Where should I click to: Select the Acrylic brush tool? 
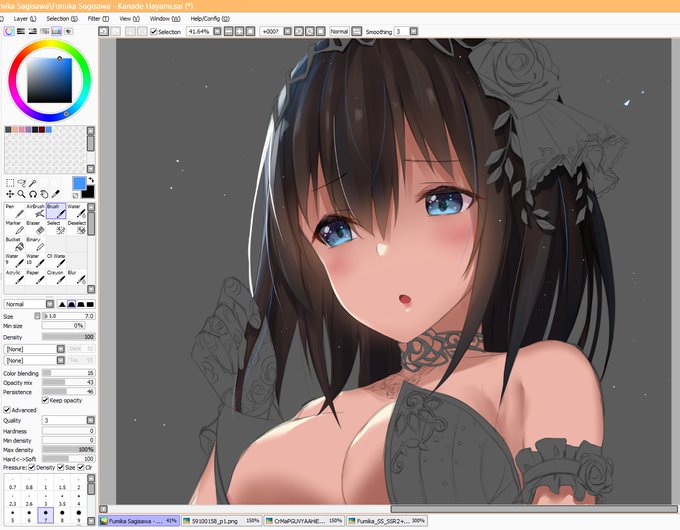(14, 277)
